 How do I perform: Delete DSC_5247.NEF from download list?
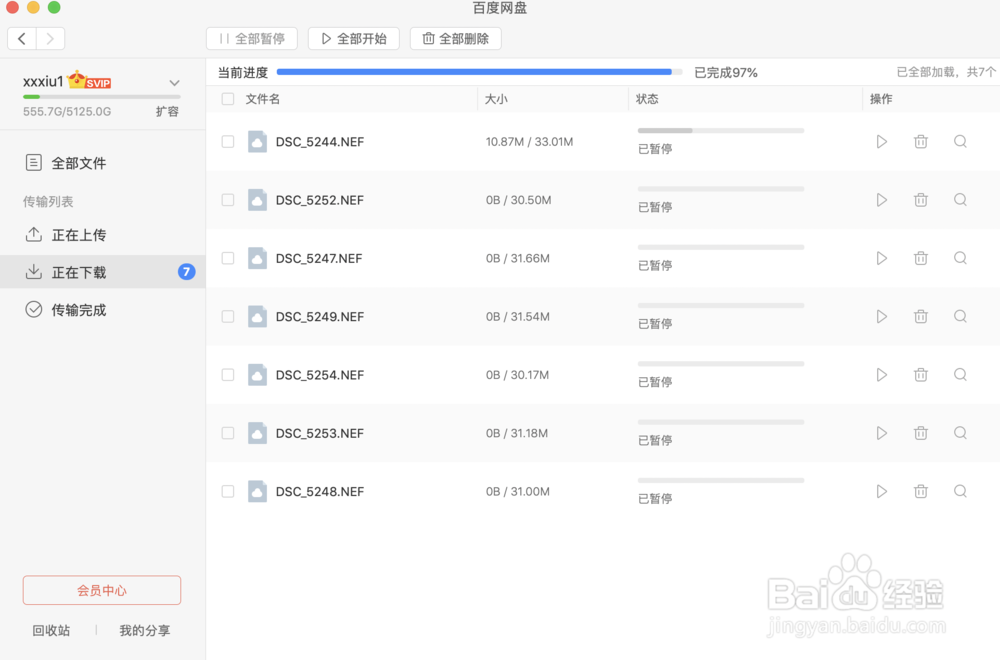pyautogui.click(x=920, y=258)
